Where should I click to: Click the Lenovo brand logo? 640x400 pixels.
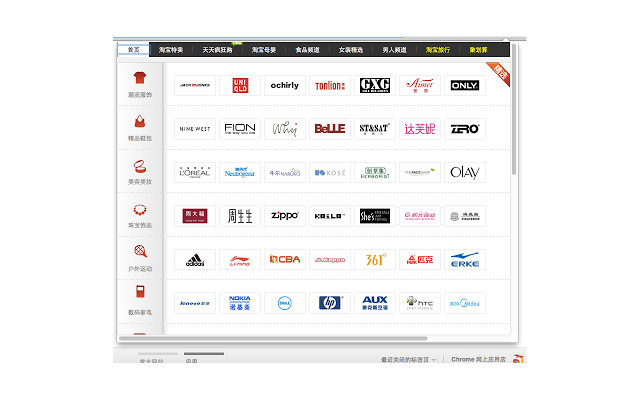coord(195,303)
